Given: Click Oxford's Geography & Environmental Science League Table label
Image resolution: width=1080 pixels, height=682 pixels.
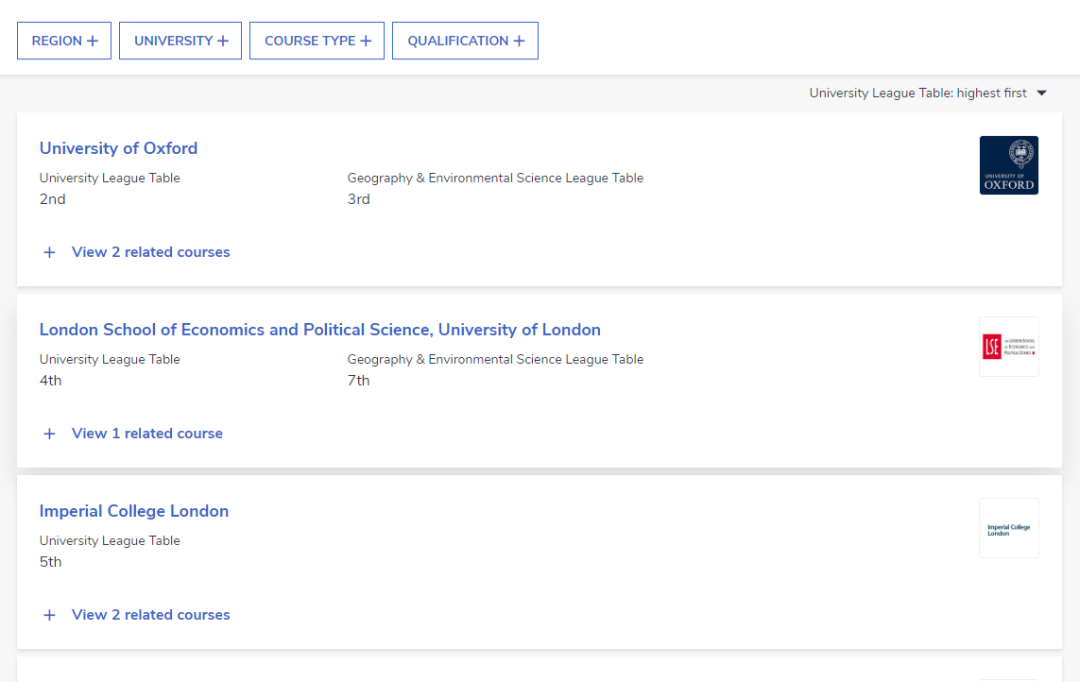Looking at the screenshot, I should click(x=495, y=178).
